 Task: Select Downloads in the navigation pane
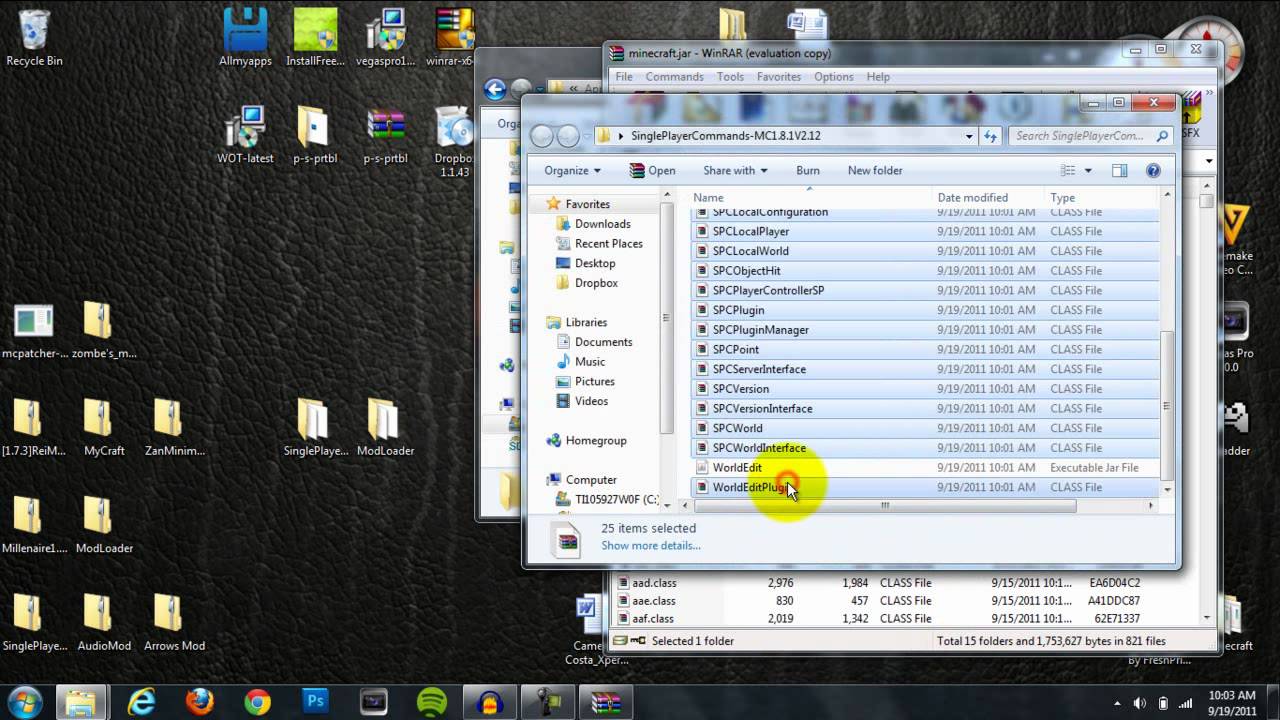[602, 224]
